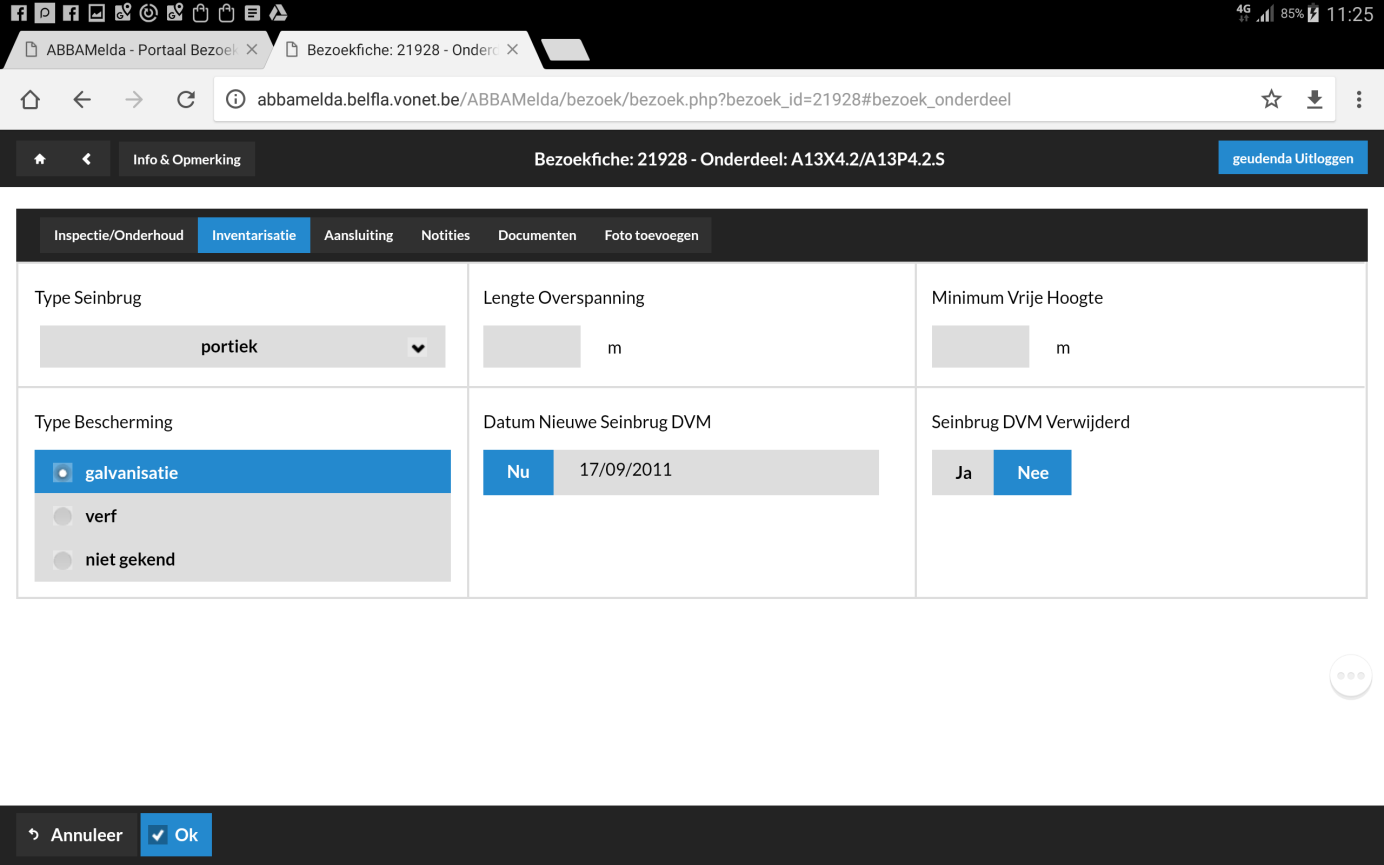Viewport: 1384px width, 865px height.
Task: Open the Foto toevoegen tab
Action: [x=651, y=235]
